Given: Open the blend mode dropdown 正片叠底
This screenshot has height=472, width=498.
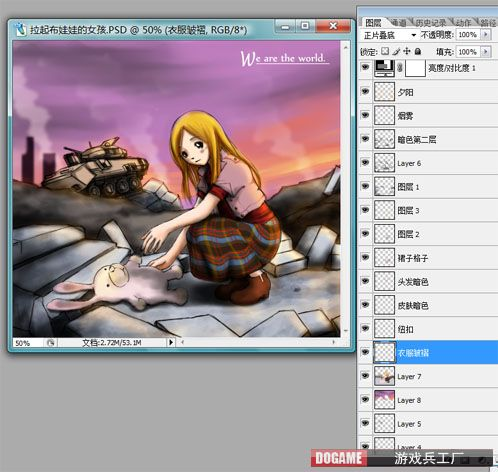Looking at the screenshot, I should point(389,35).
